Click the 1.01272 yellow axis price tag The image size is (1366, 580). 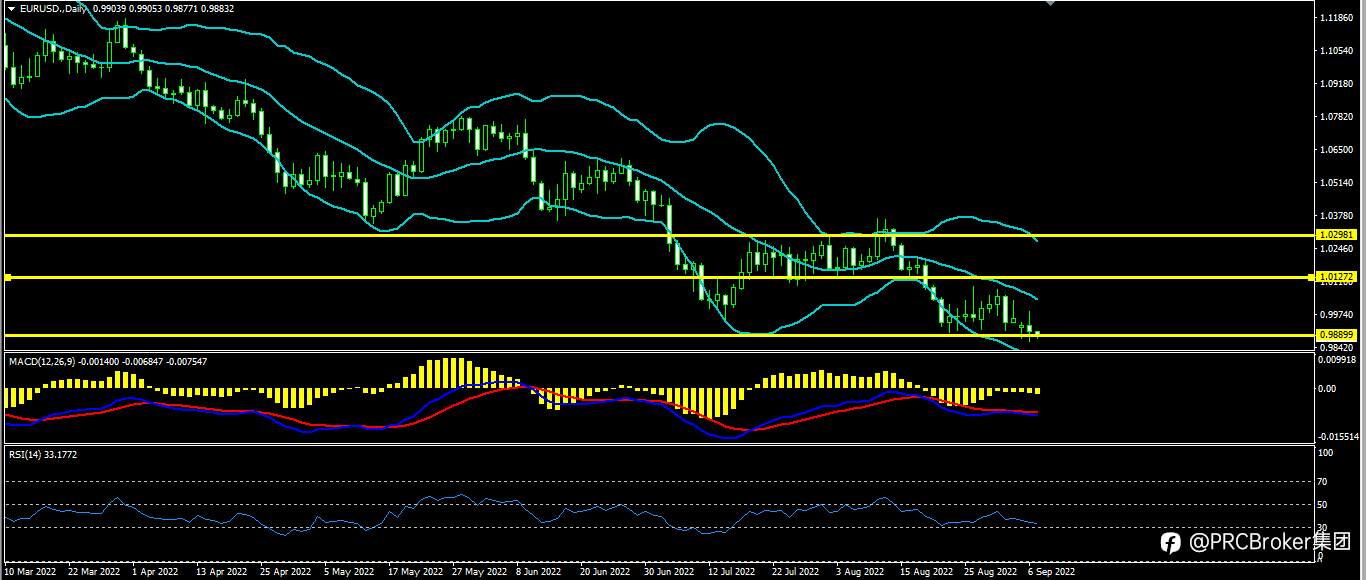tap(1336, 277)
